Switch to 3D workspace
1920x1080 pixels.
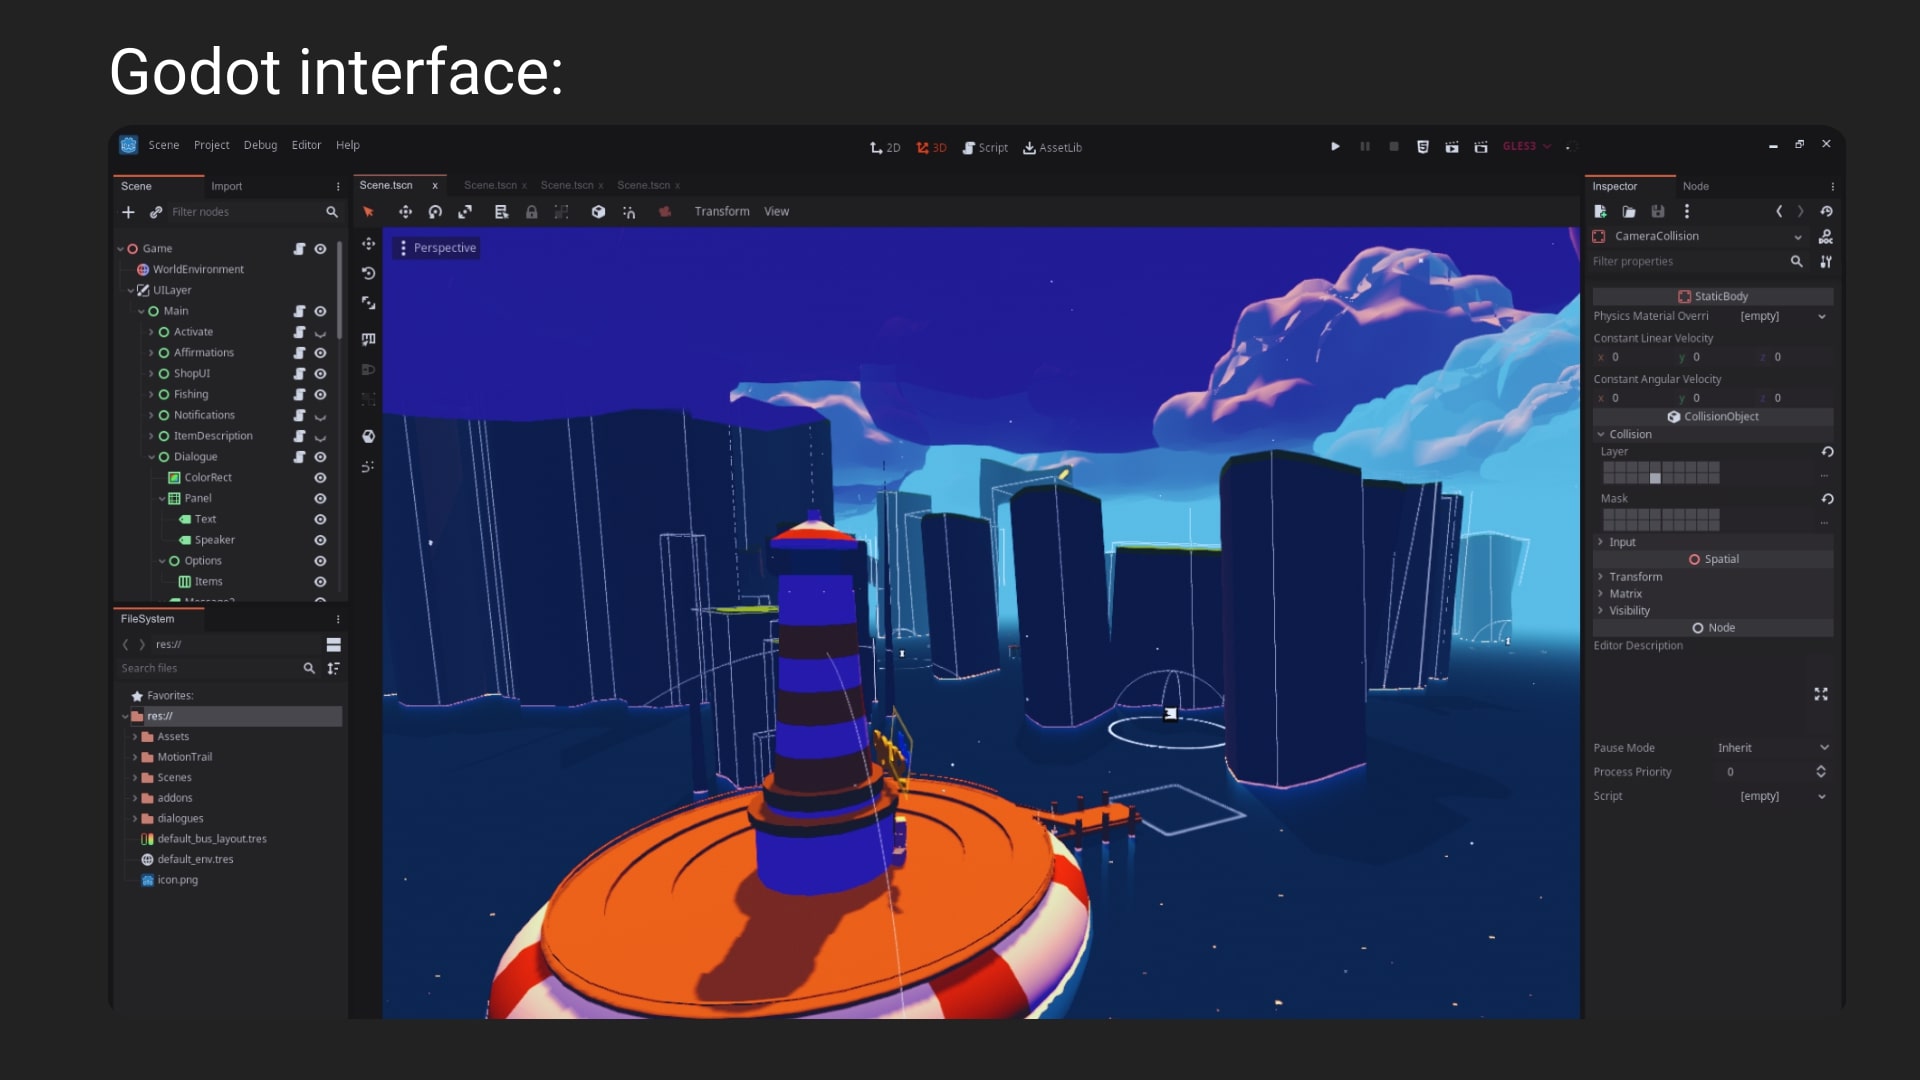coord(931,147)
